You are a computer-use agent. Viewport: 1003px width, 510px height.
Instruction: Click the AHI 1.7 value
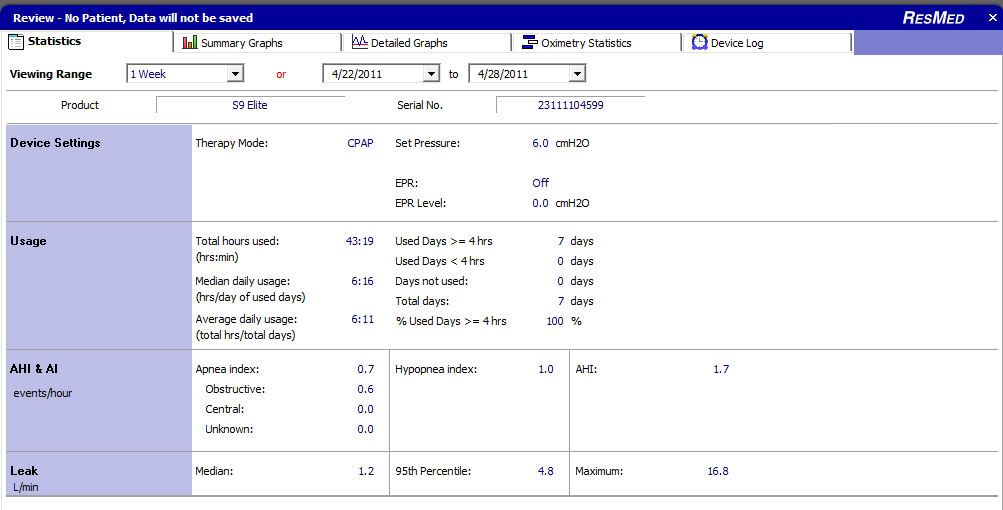(721, 369)
